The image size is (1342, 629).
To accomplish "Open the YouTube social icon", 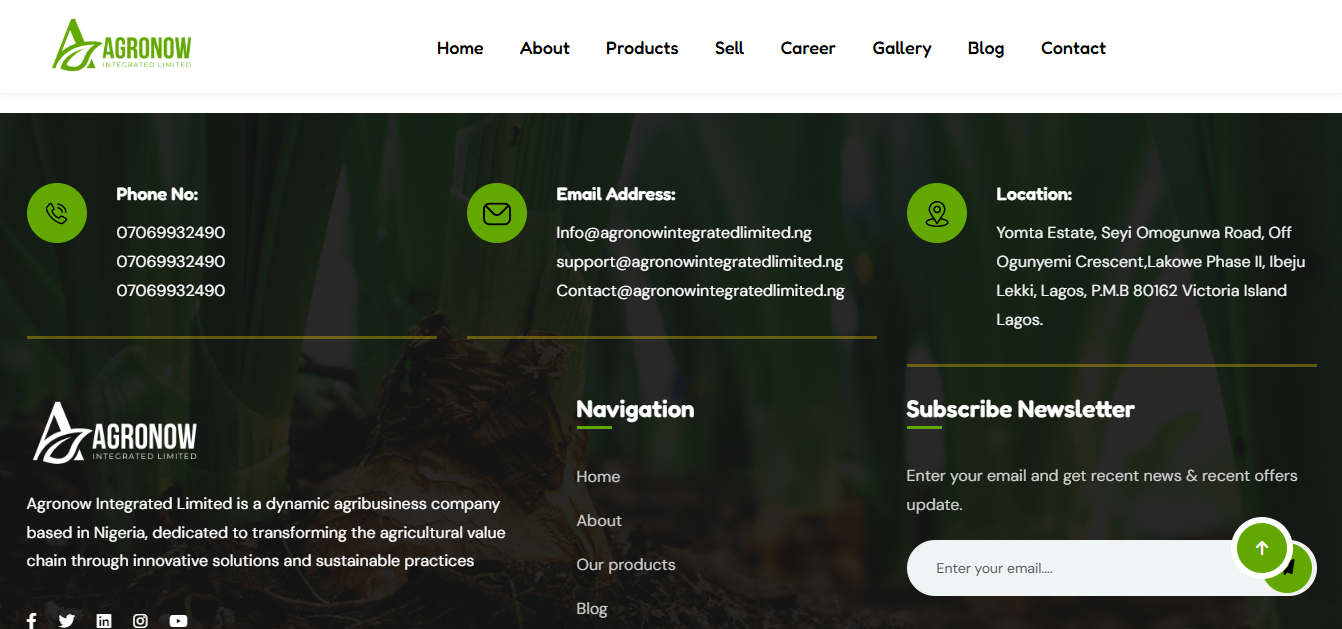I will click(x=178, y=621).
